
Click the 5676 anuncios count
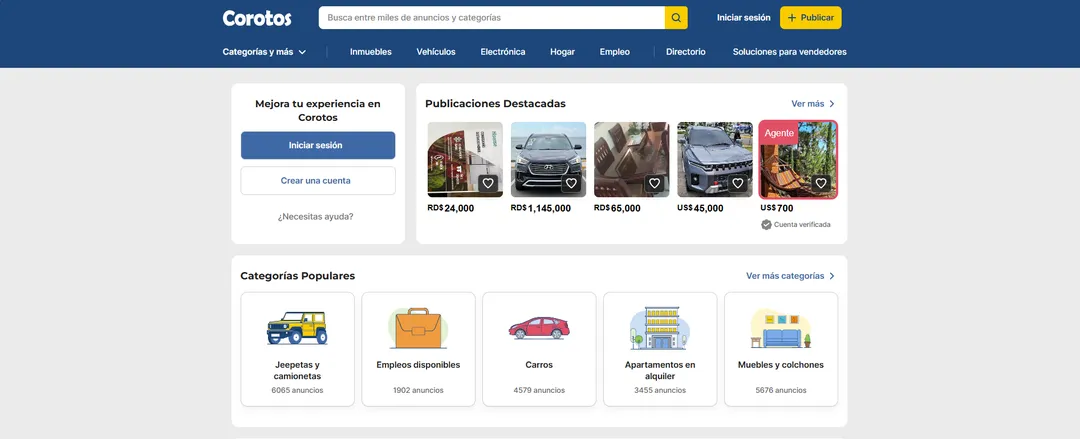[x=781, y=390]
